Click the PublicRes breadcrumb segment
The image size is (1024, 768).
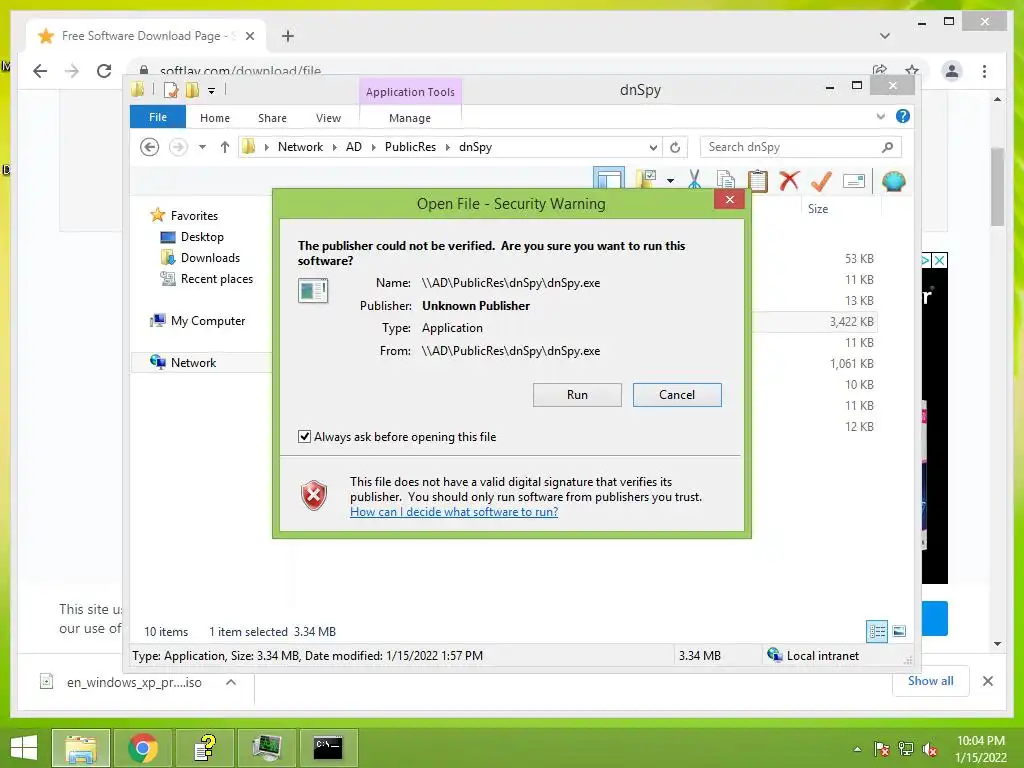coord(410,147)
